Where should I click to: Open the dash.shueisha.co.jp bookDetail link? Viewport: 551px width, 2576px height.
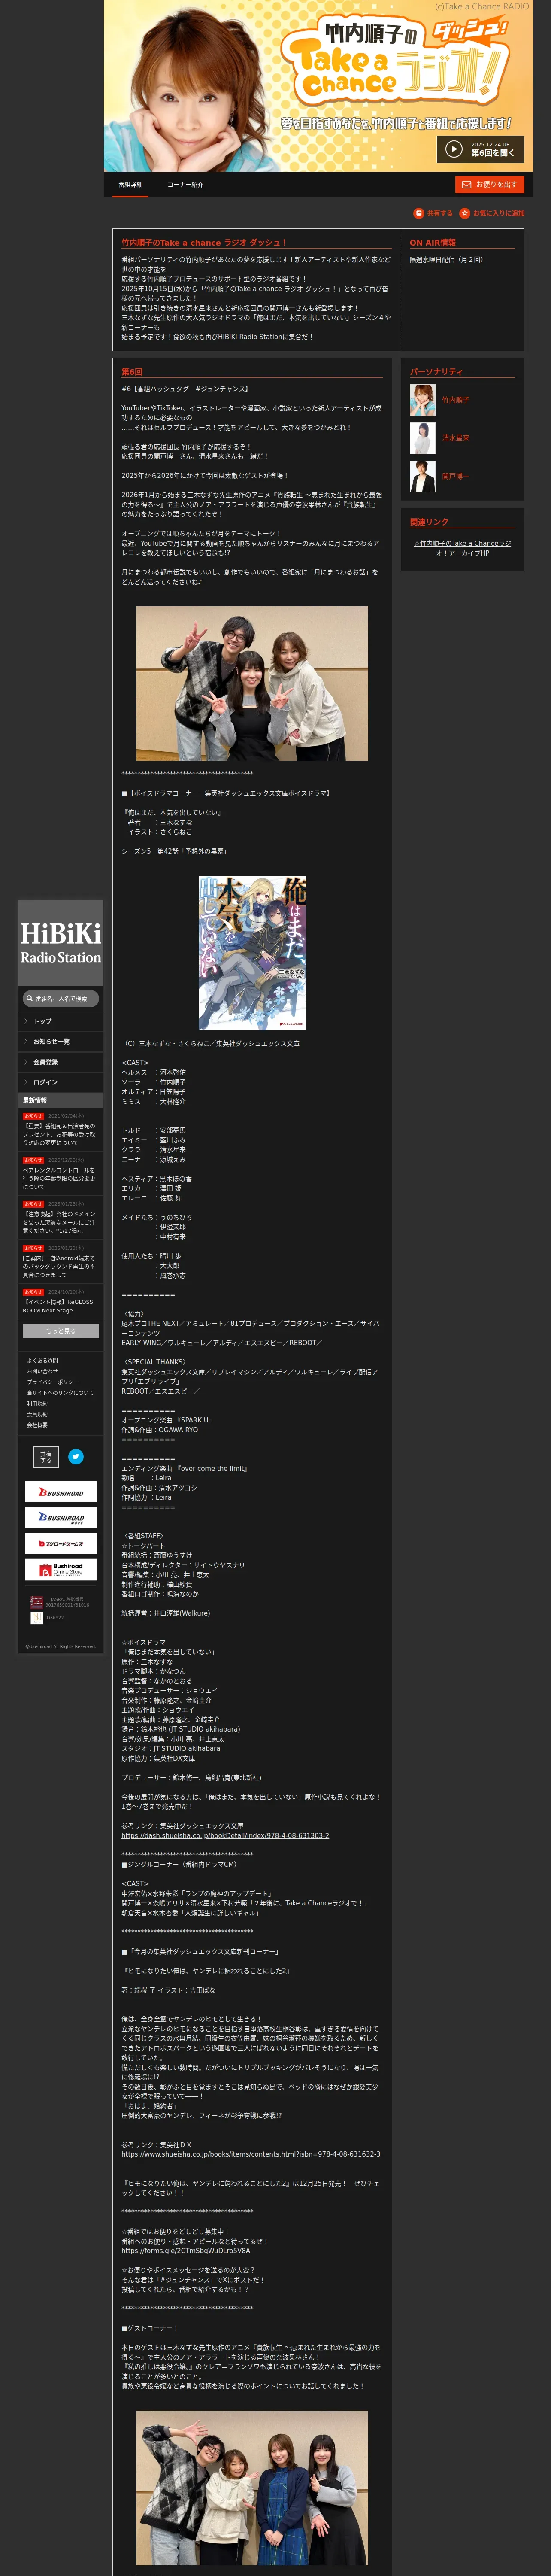point(225,1835)
